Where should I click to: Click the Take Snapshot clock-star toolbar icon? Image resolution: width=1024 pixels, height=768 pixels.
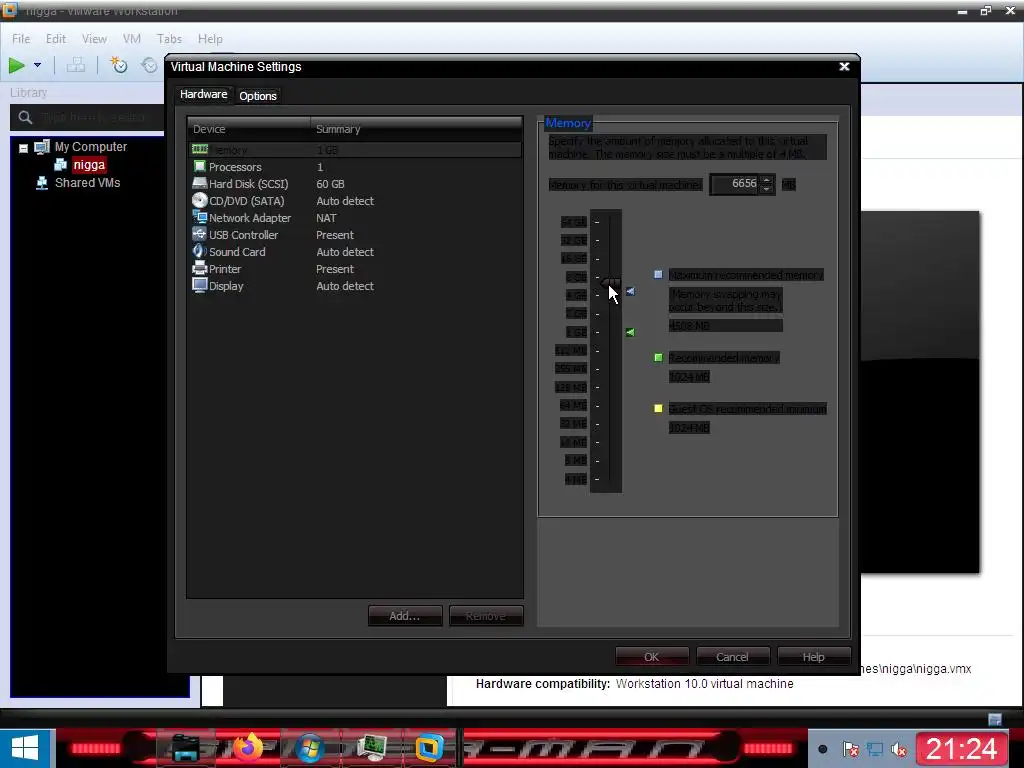pyautogui.click(x=118, y=65)
